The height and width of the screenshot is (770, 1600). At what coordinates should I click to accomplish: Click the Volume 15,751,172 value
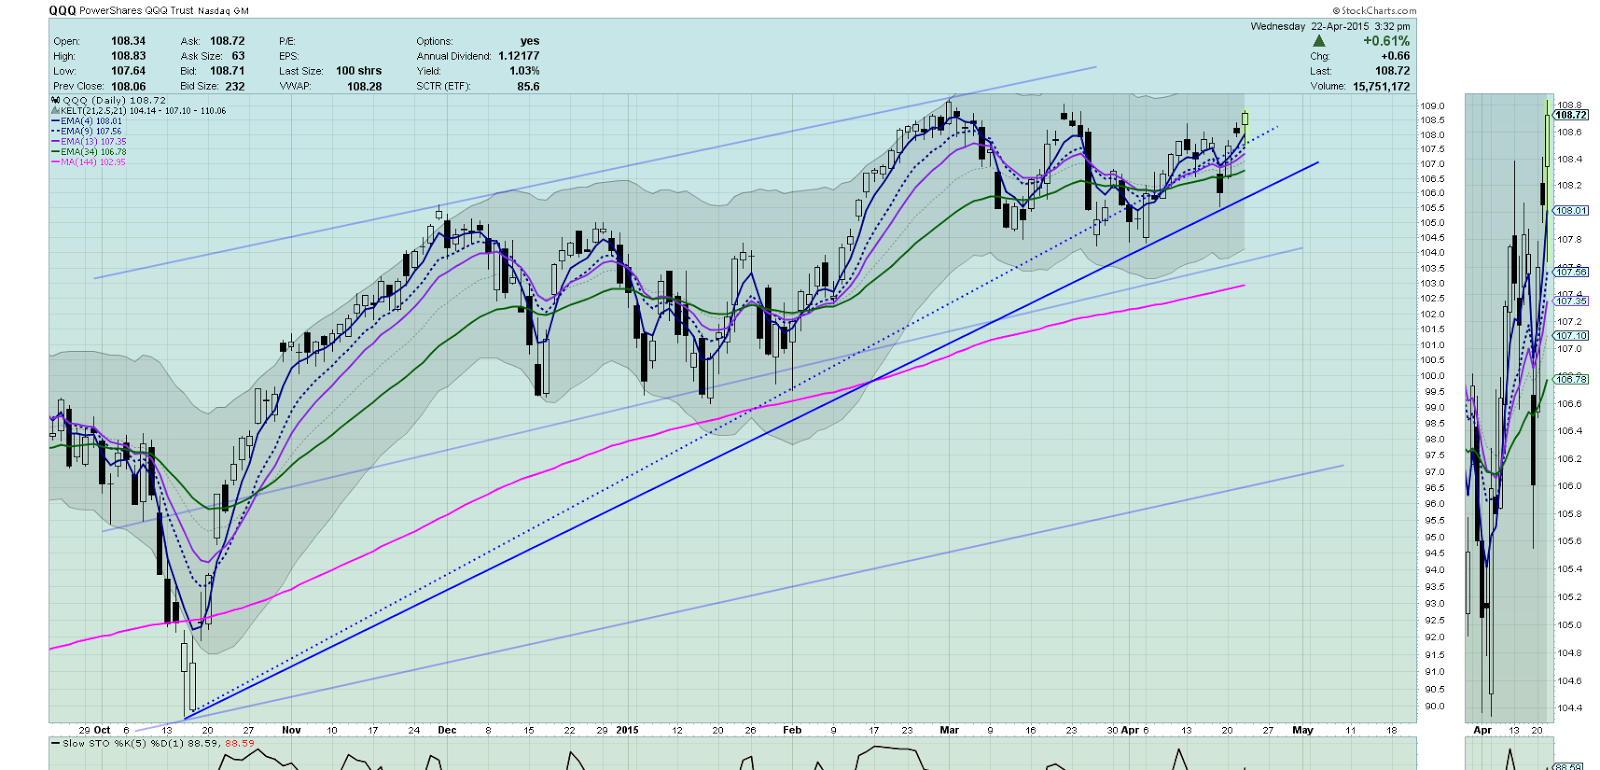pos(1381,86)
